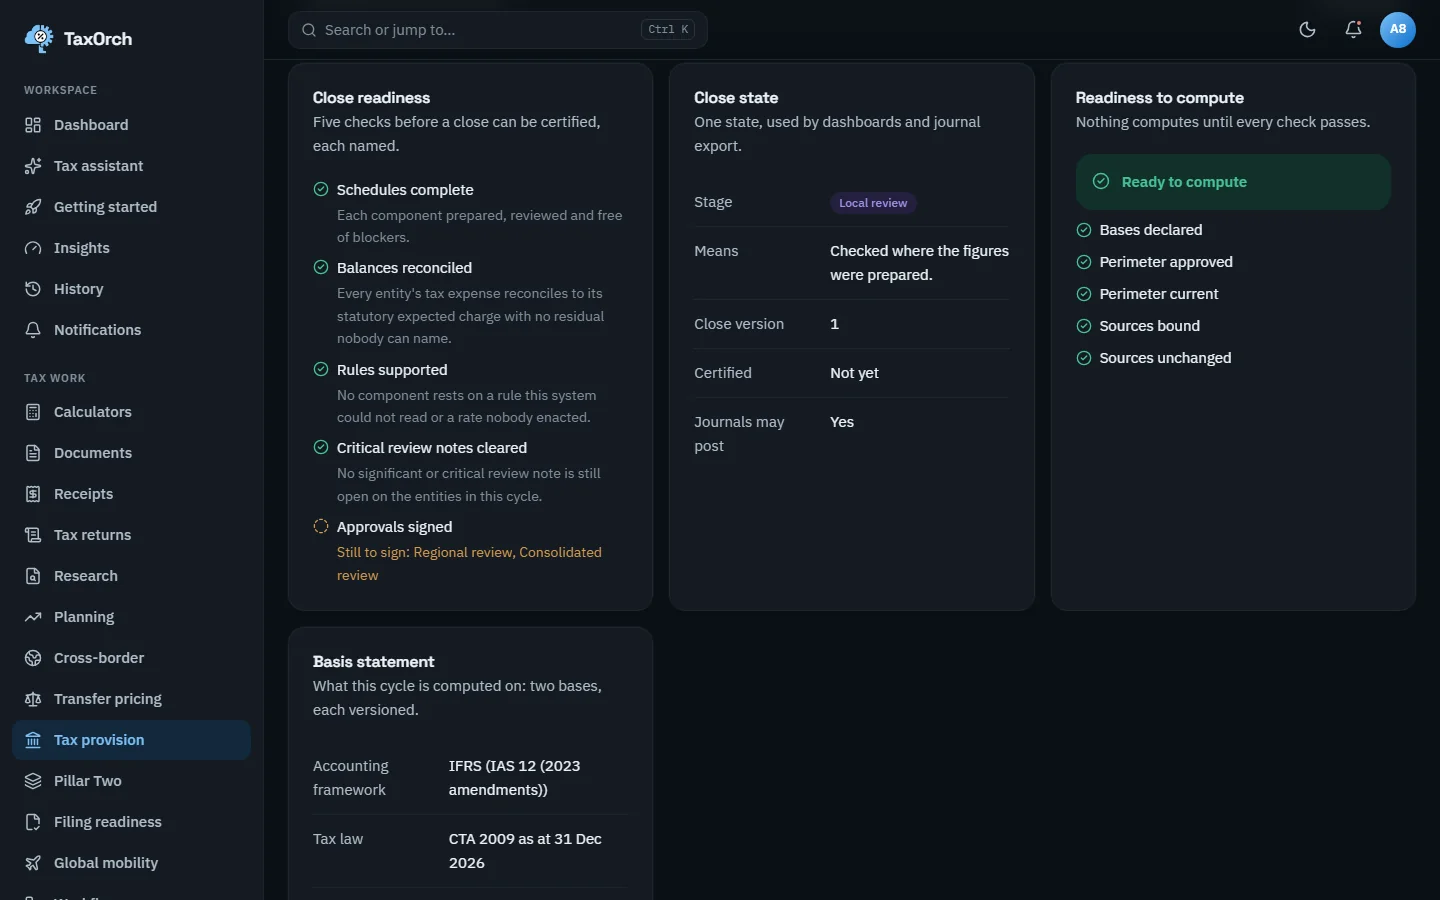Click IFRS IAS 12 framework value
This screenshot has width=1440, height=900.
(x=515, y=778)
